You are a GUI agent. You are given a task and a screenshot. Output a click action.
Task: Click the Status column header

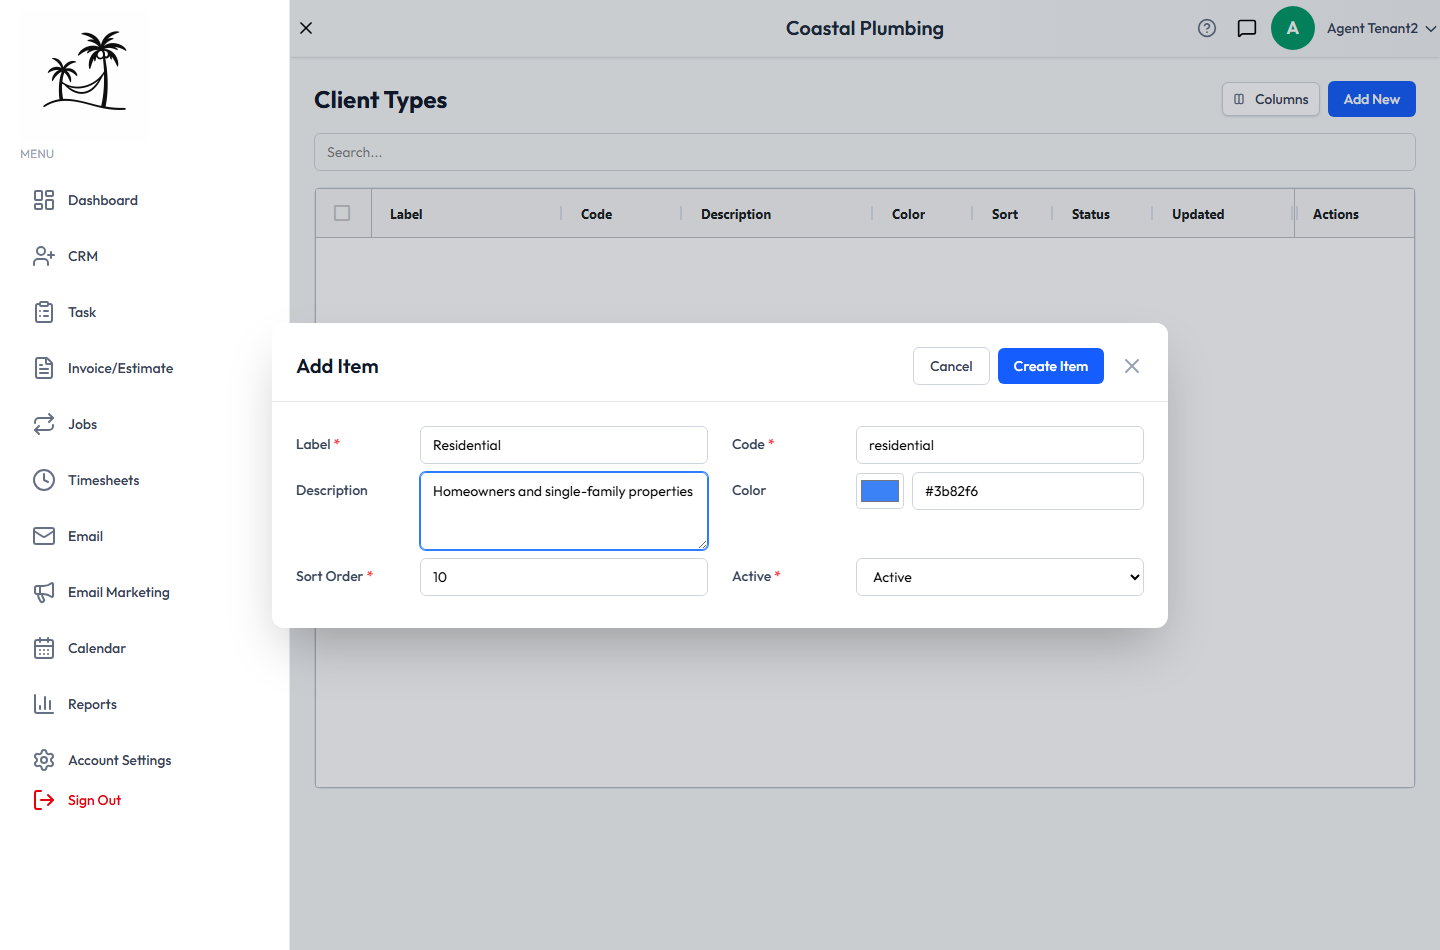(x=1091, y=214)
